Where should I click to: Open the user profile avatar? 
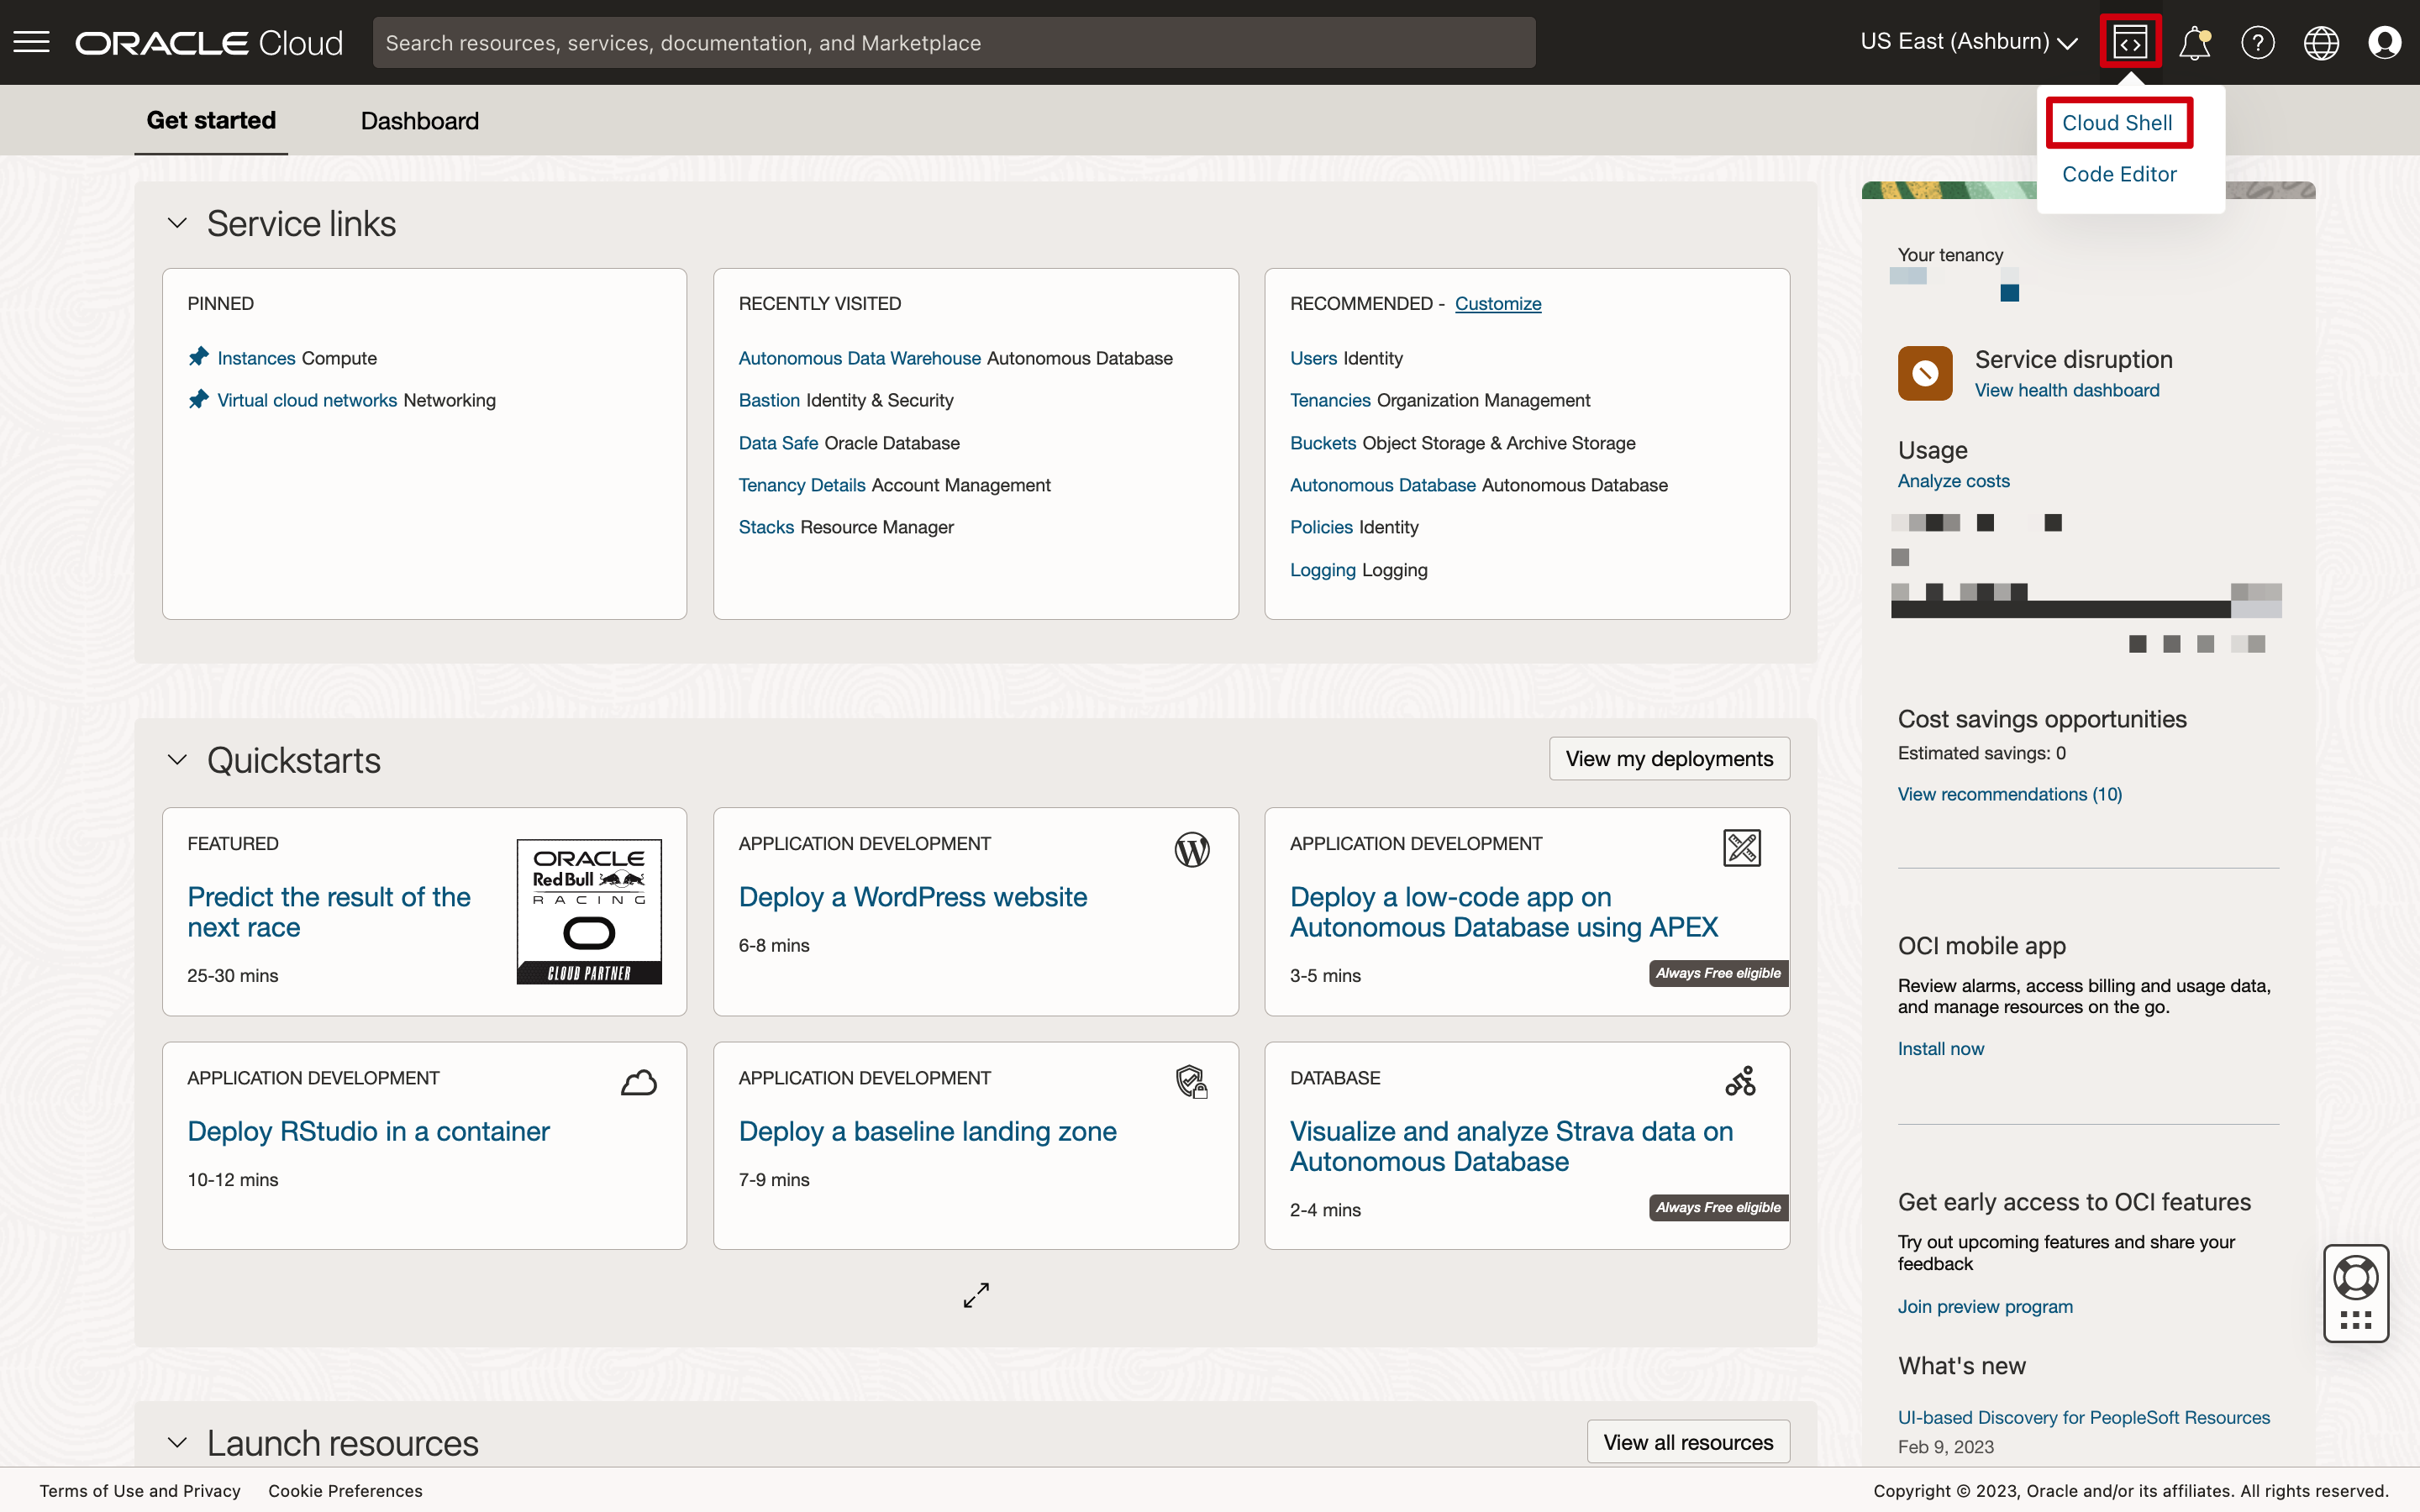(x=2384, y=43)
